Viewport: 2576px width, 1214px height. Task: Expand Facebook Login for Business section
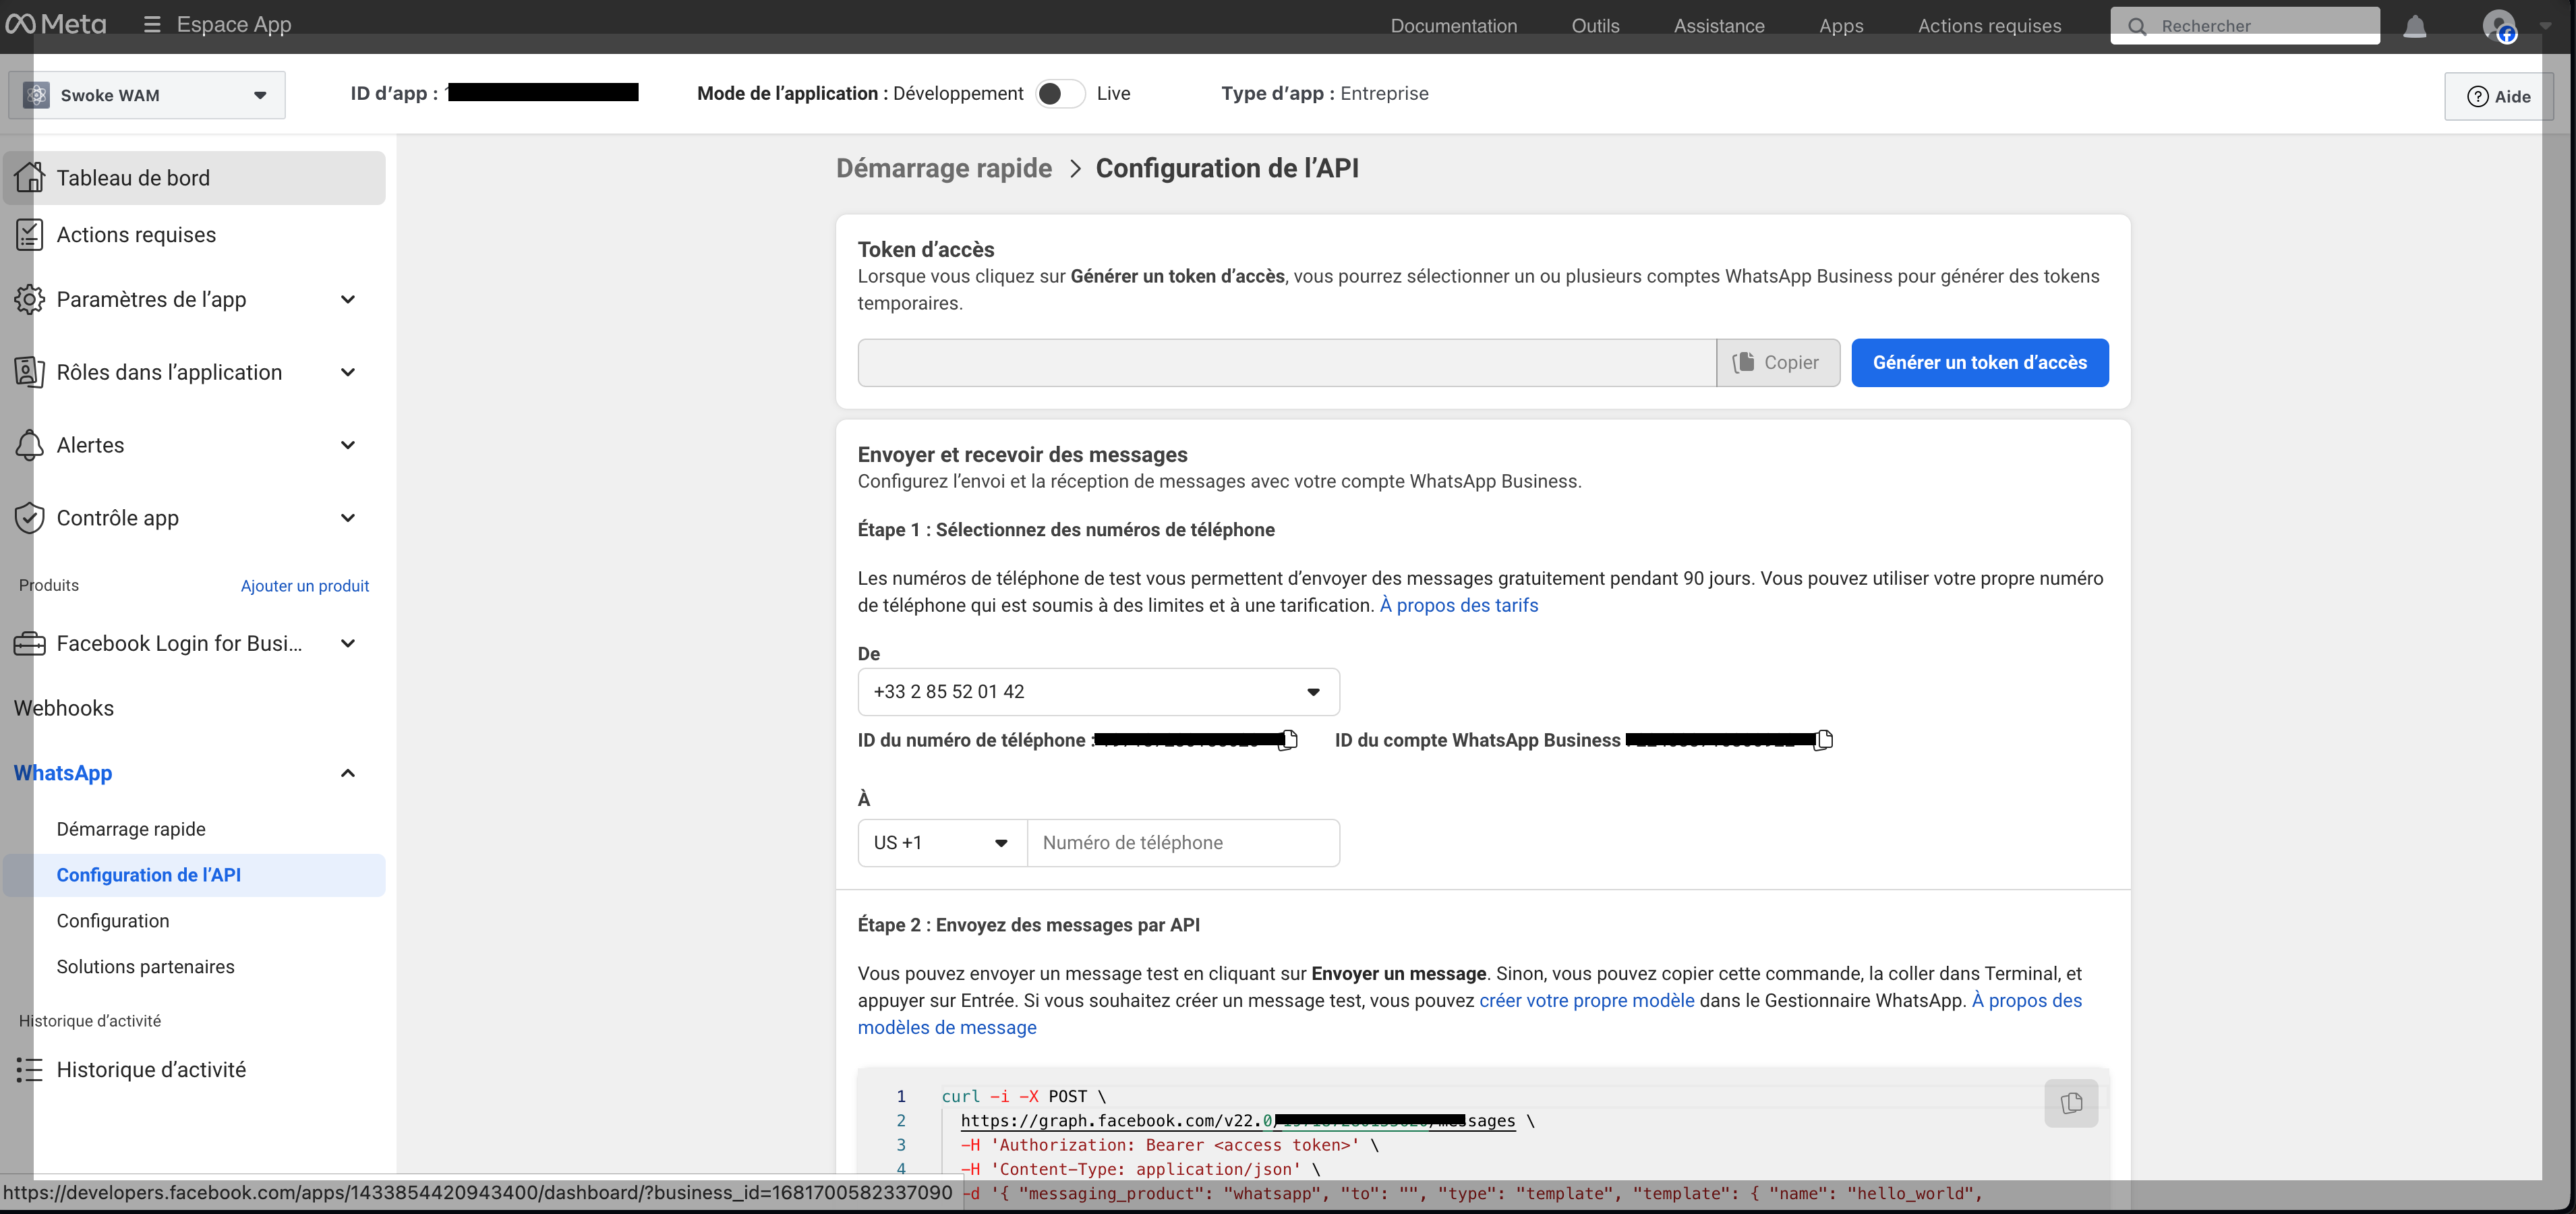tap(348, 643)
